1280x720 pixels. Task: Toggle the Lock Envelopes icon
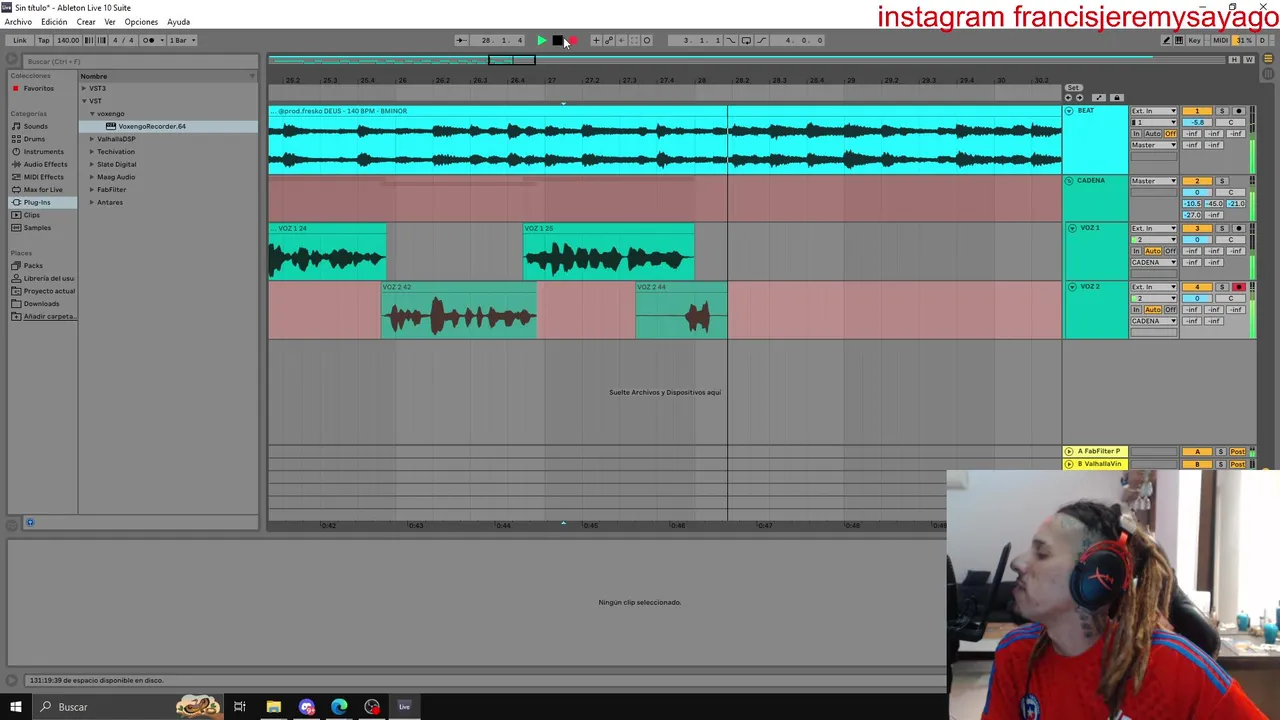click(1117, 97)
